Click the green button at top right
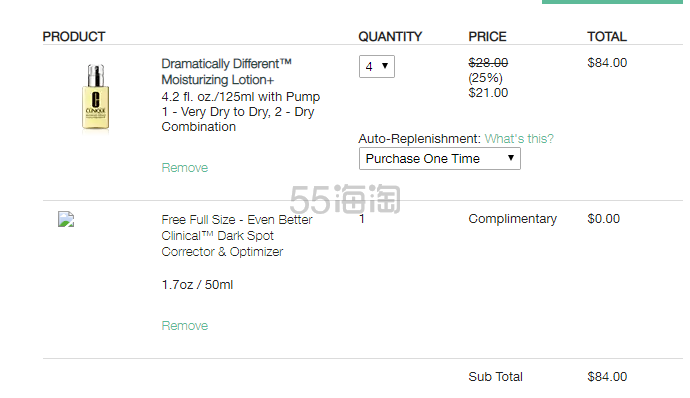Viewport: 690px width, 398px height. point(613,2)
